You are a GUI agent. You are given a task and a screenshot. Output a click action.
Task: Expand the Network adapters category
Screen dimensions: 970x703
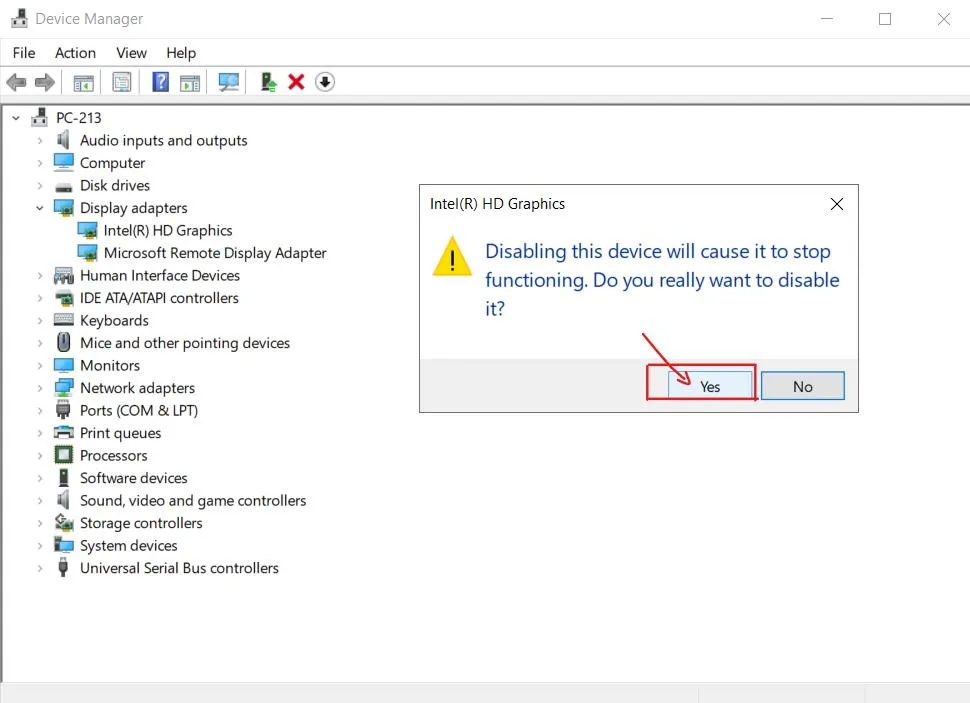[x=40, y=388]
